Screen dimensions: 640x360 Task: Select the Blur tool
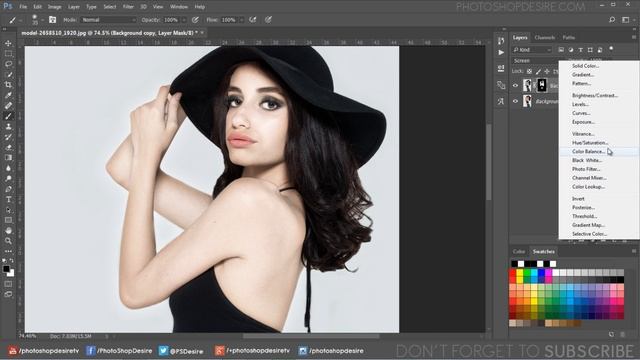coord(8,168)
